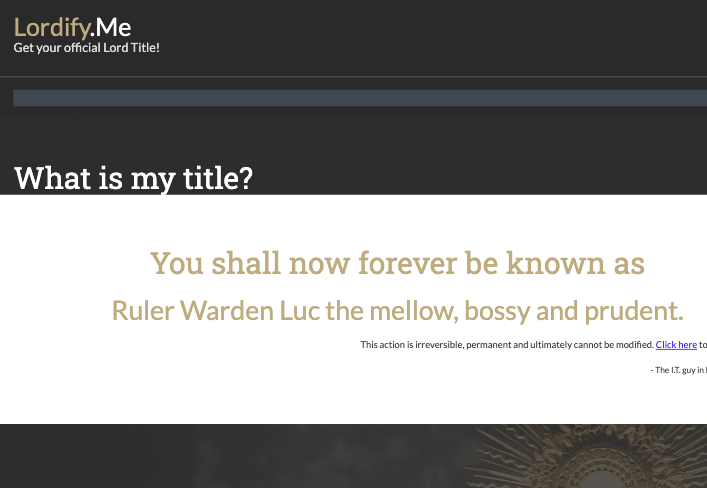Click the "What is my title?" heading
Image resolution: width=707 pixels, height=488 pixels.
133,179
